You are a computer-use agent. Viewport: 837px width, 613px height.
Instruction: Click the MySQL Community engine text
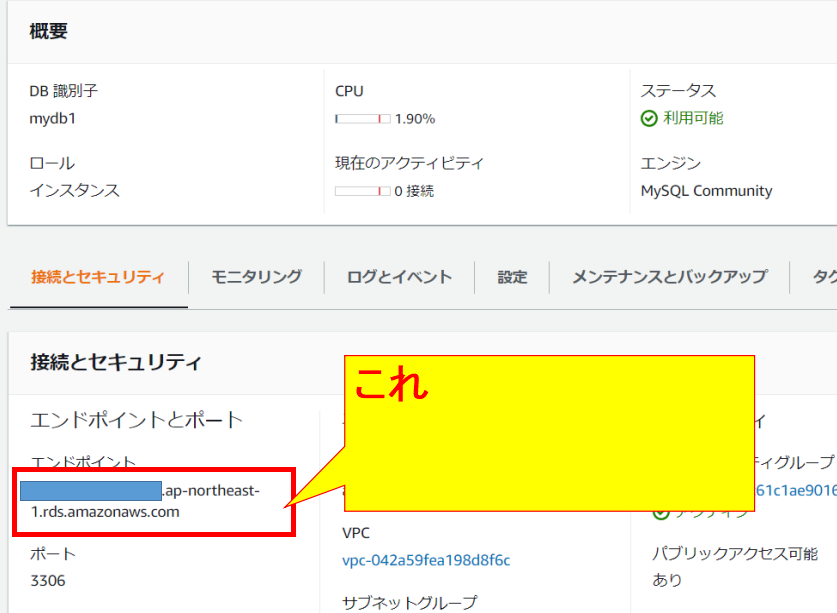coord(706,191)
